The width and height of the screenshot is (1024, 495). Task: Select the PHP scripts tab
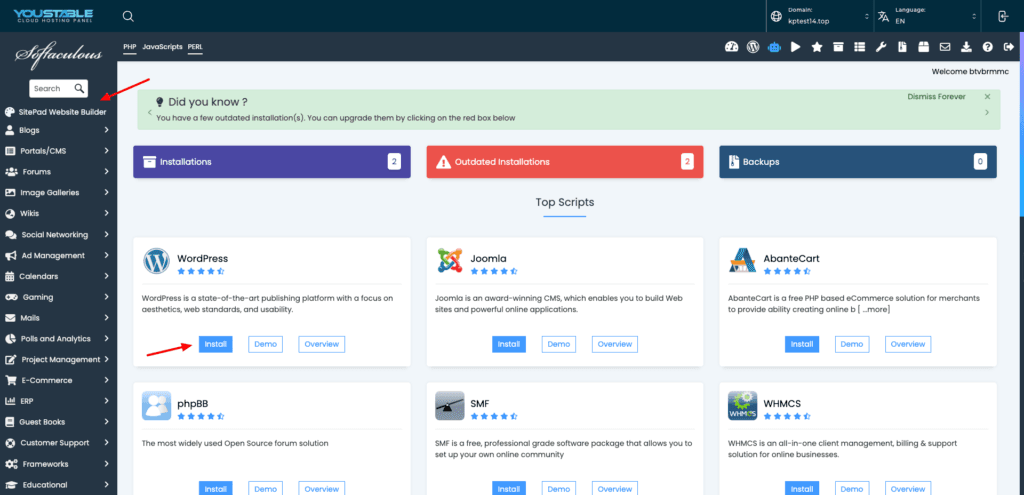point(129,47)
